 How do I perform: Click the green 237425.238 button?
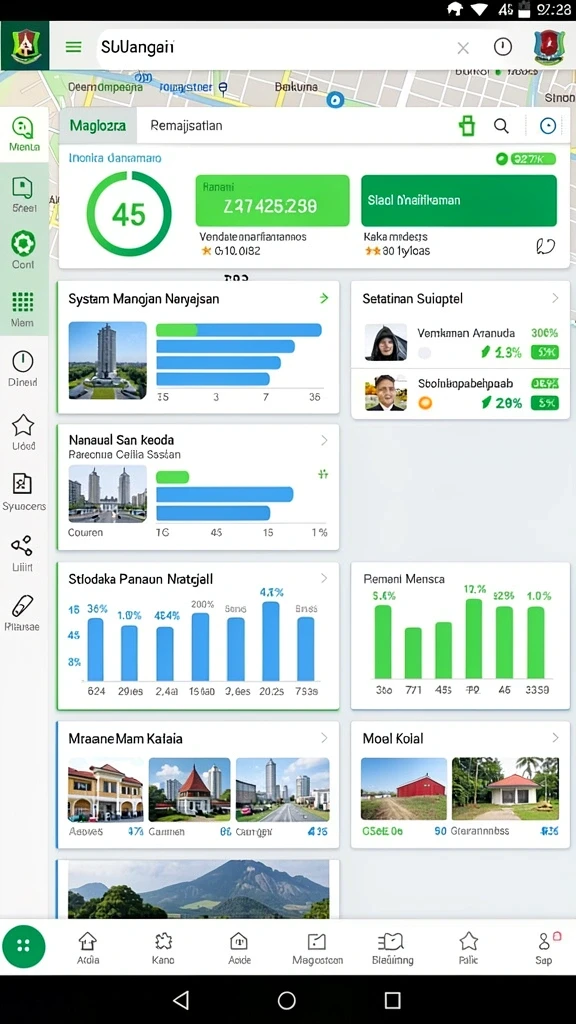coord(272,201)
